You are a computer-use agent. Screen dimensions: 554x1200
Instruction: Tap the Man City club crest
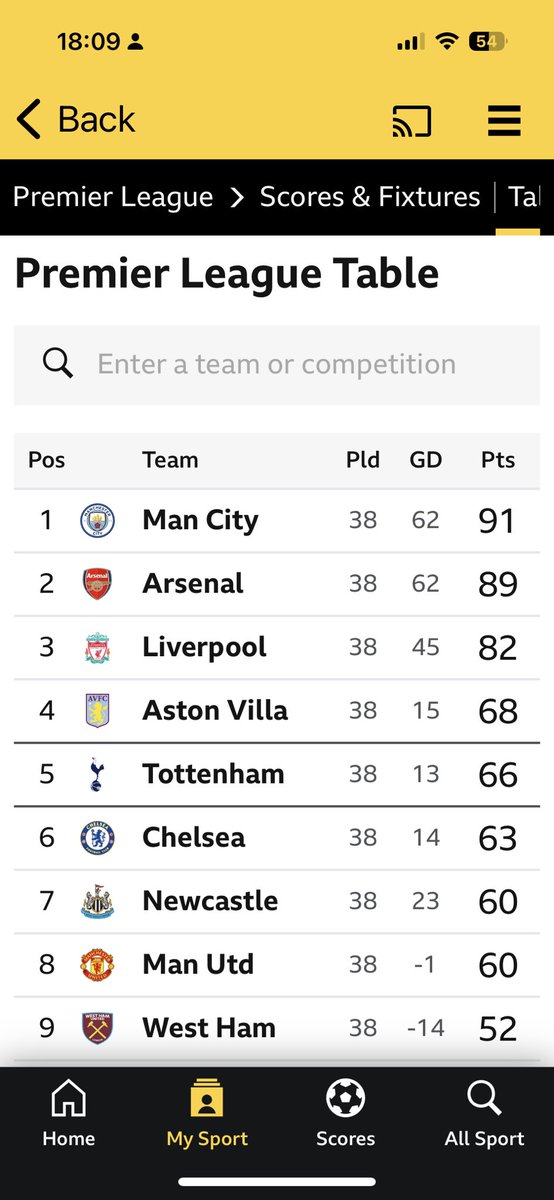tap(97, 520)
